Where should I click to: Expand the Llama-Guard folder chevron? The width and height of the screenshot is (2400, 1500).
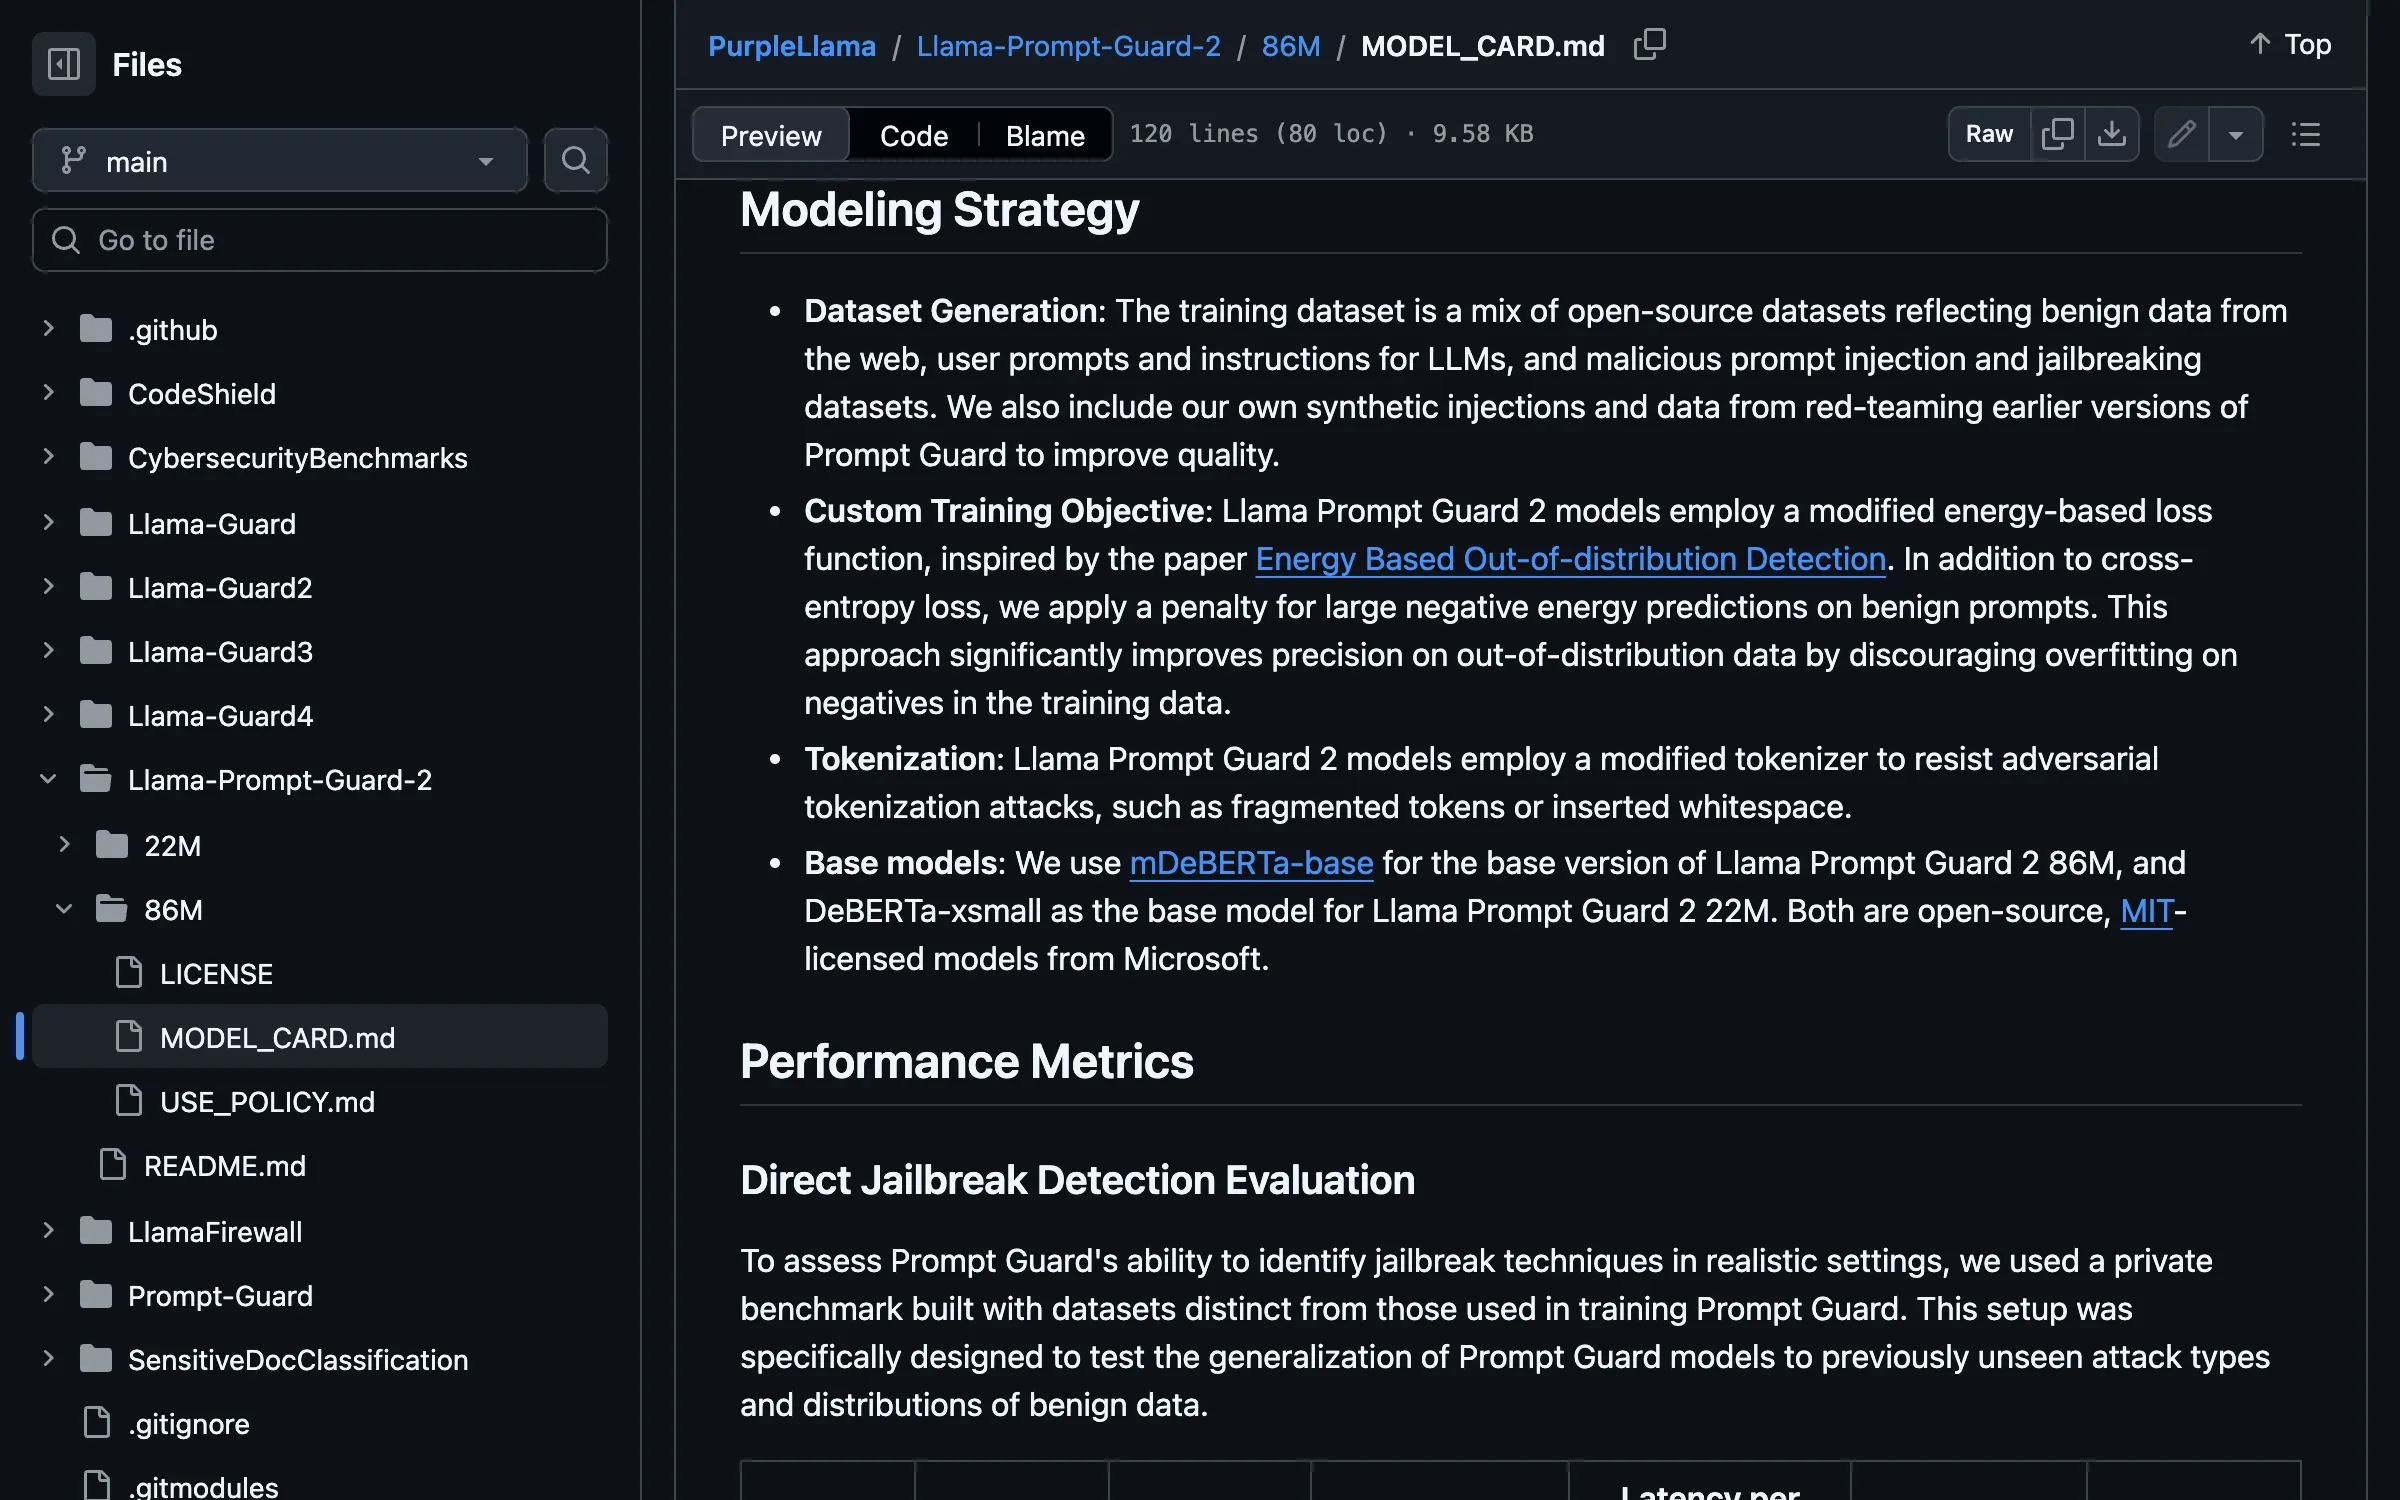(48, 522)
